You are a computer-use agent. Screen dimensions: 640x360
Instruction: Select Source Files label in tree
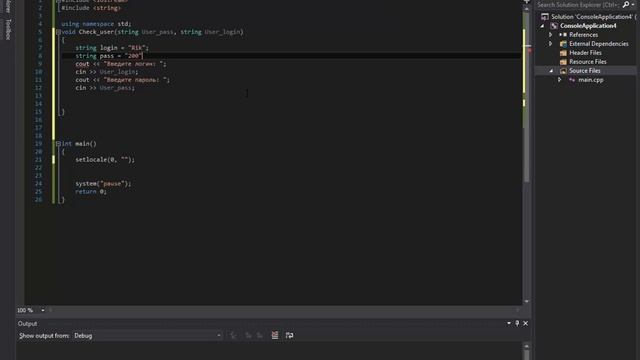coord(584,71)
